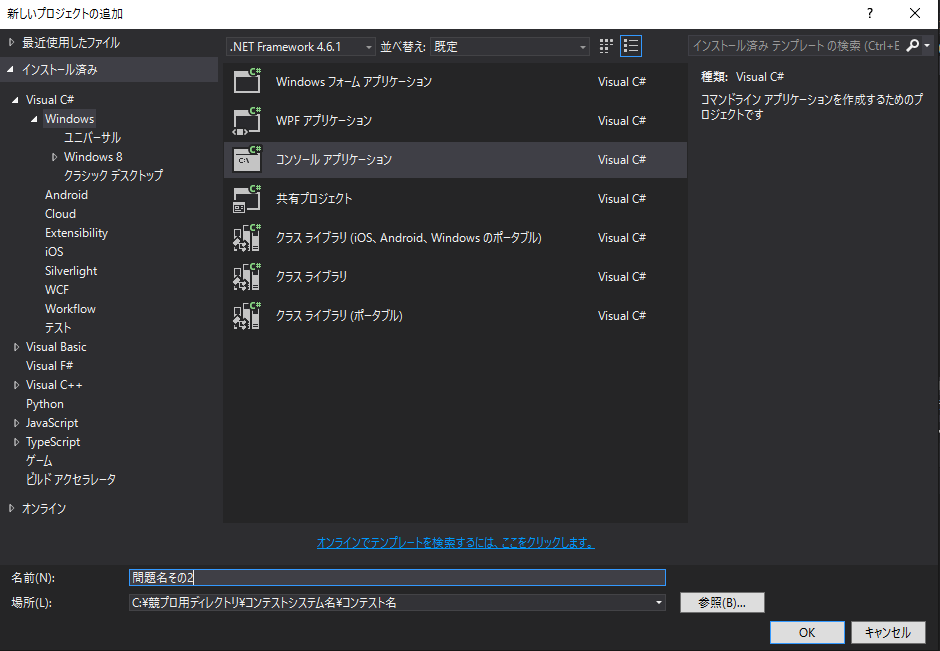The width and height of the screenshot is (940, 651).
Task: Select the WPF アプリケーション template icon
Action: pos(247,120)
